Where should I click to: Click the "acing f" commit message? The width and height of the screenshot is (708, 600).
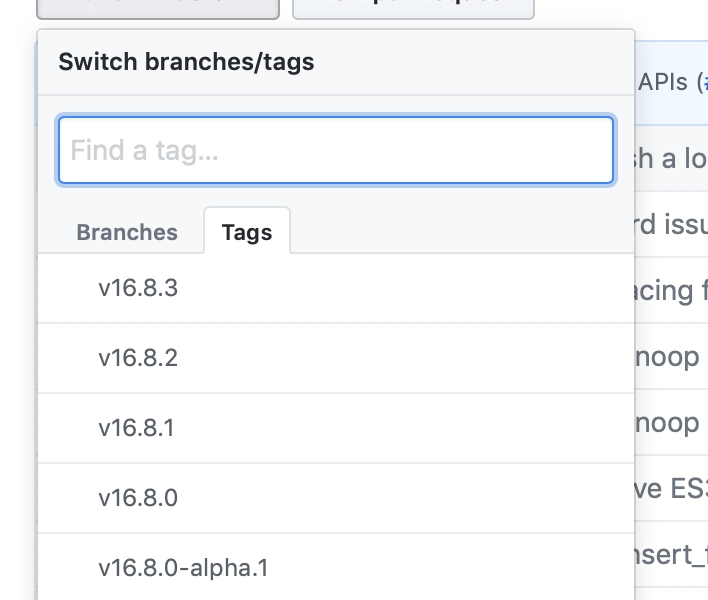tap(671, 291)
